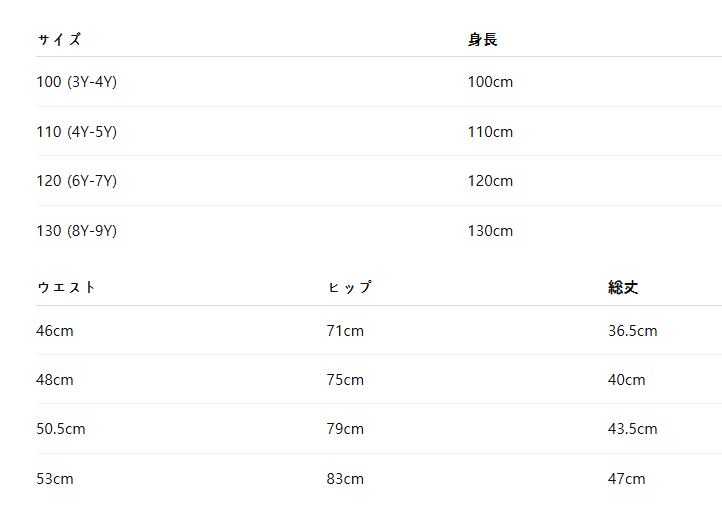Click the 130cm height value
722x523 pixels.
(x=490, y=231)
